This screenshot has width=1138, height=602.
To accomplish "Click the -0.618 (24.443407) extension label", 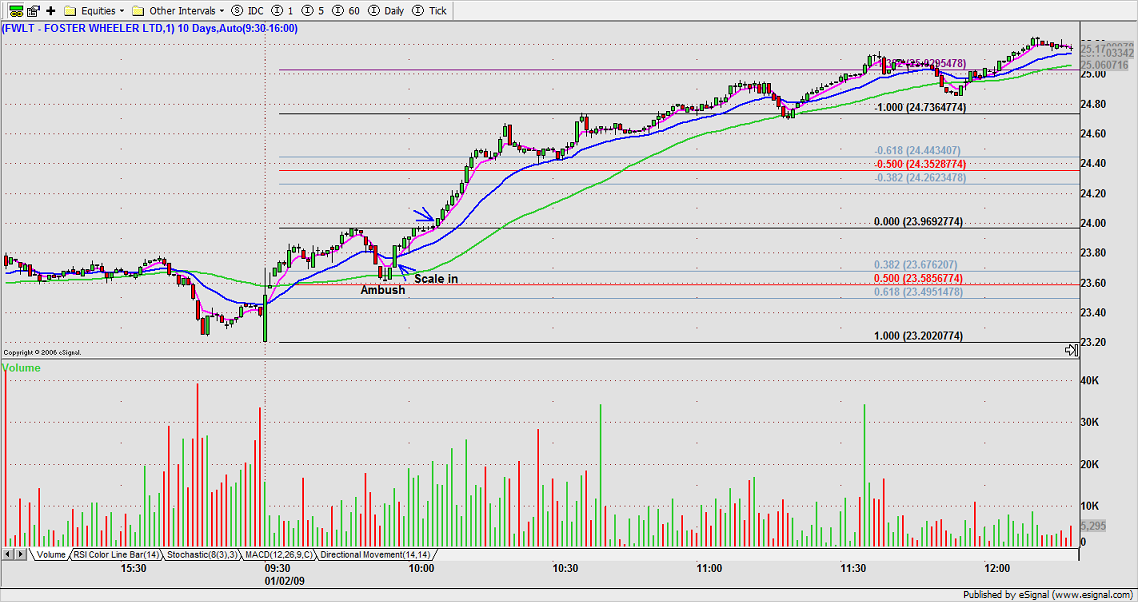I will 917,151.
